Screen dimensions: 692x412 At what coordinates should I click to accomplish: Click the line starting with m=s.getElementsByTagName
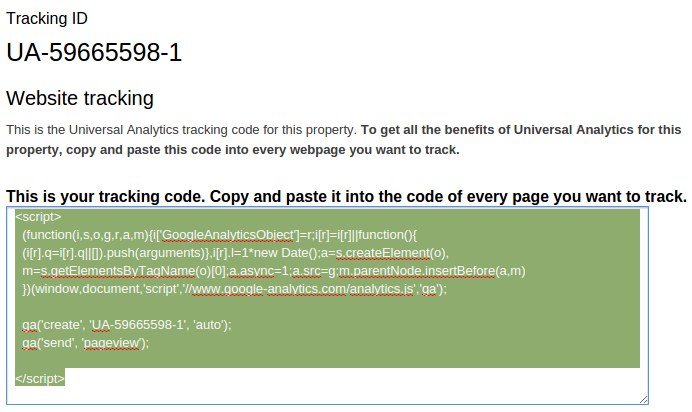pos(270,270)
